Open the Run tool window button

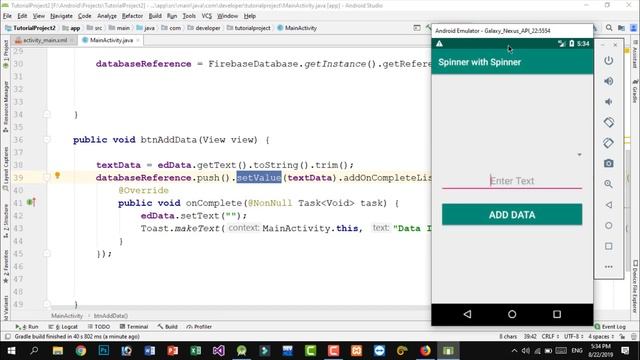coord(27,327)
